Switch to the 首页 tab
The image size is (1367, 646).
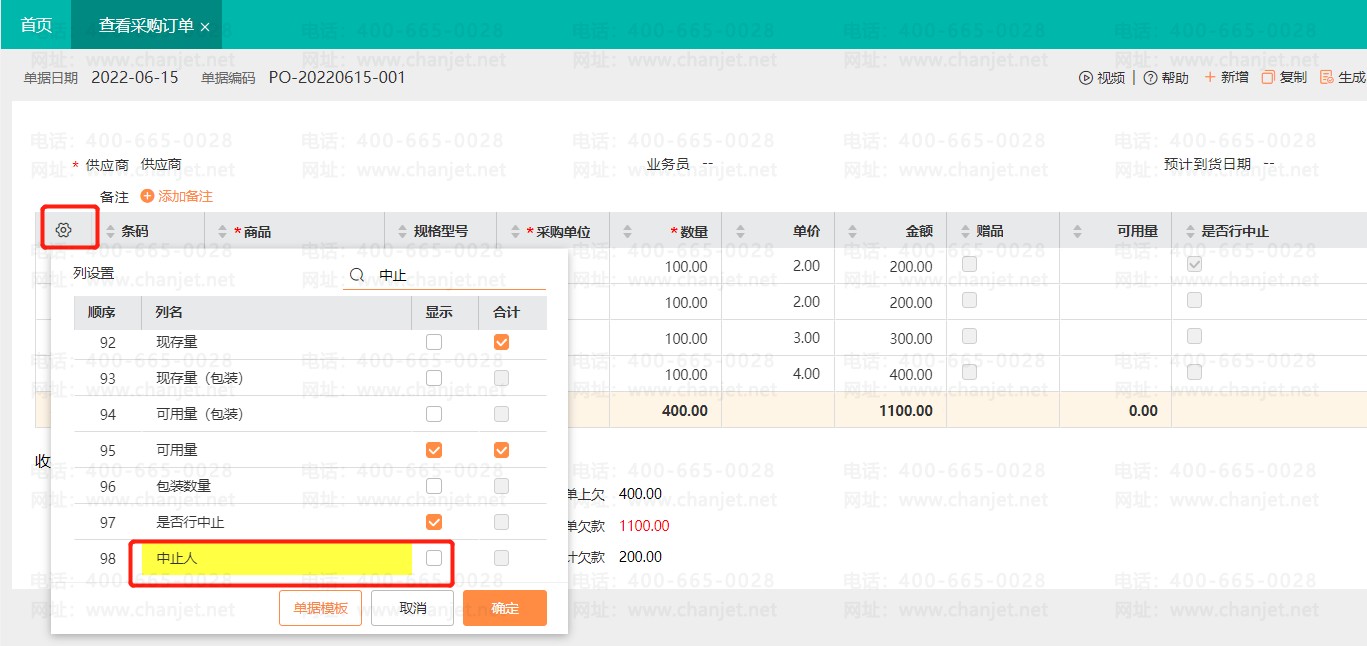pyautogui.click(x=36, y=25)
